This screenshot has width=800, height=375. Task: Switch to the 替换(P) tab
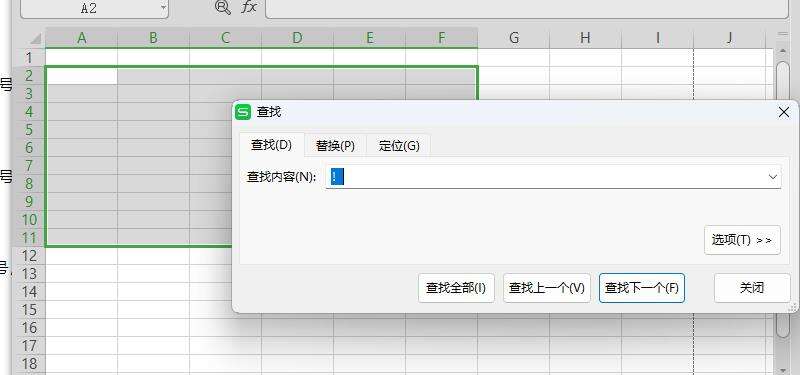(335, 146)
